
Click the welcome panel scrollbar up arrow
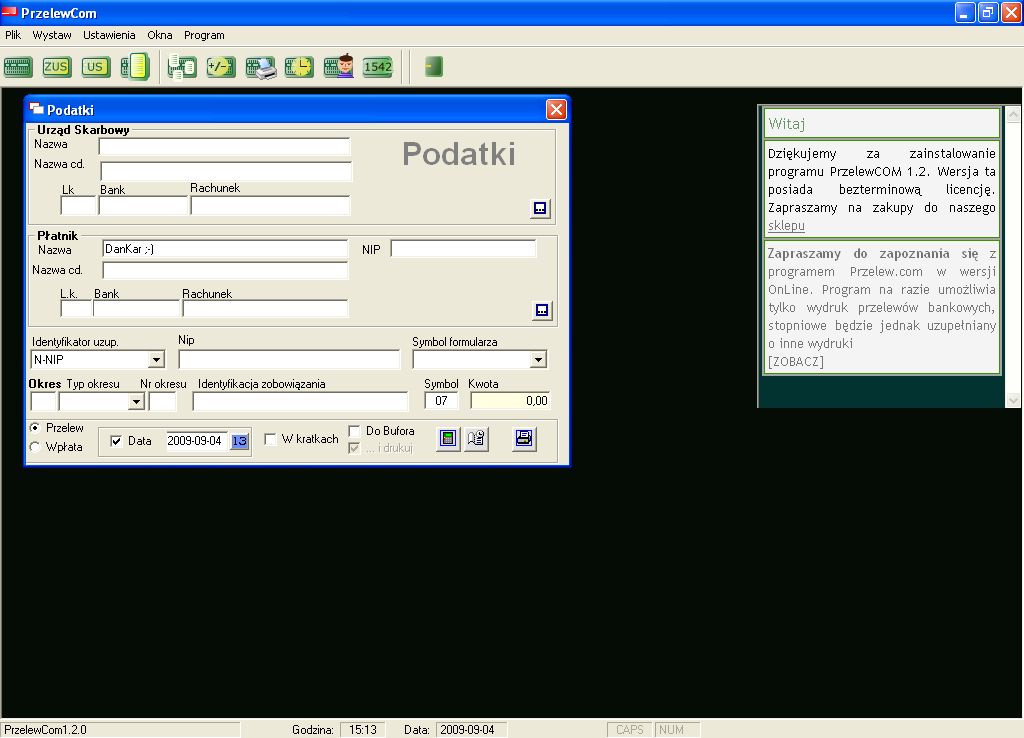[1013, 114]
